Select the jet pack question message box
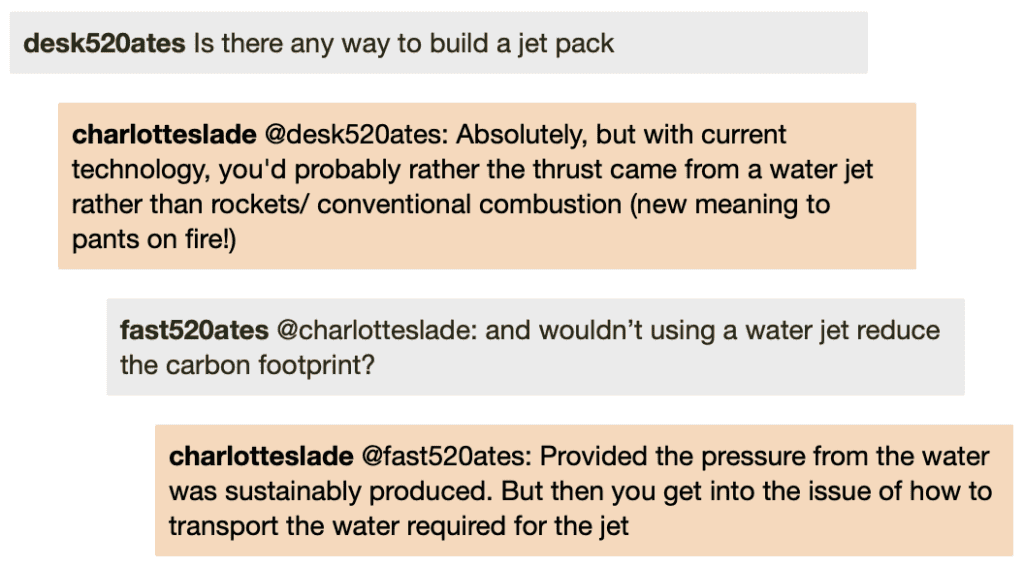The width and height of the screenshot is (1024, 568). coord(438,42)
